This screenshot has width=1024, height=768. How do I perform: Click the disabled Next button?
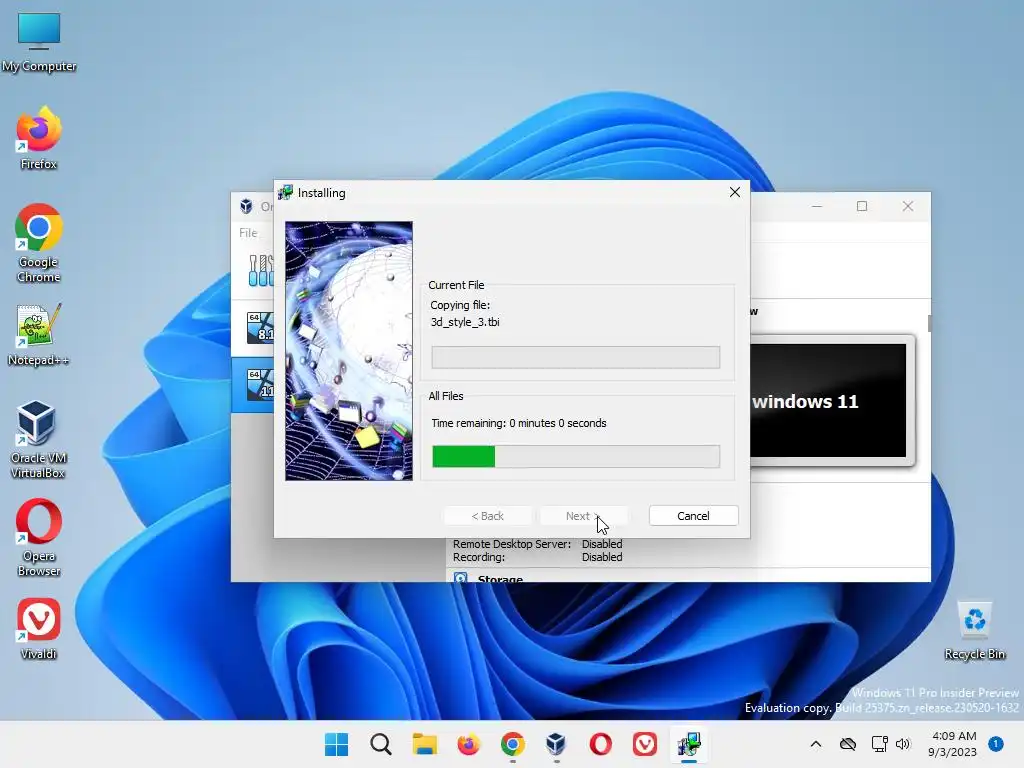click(x=583, y=516)
